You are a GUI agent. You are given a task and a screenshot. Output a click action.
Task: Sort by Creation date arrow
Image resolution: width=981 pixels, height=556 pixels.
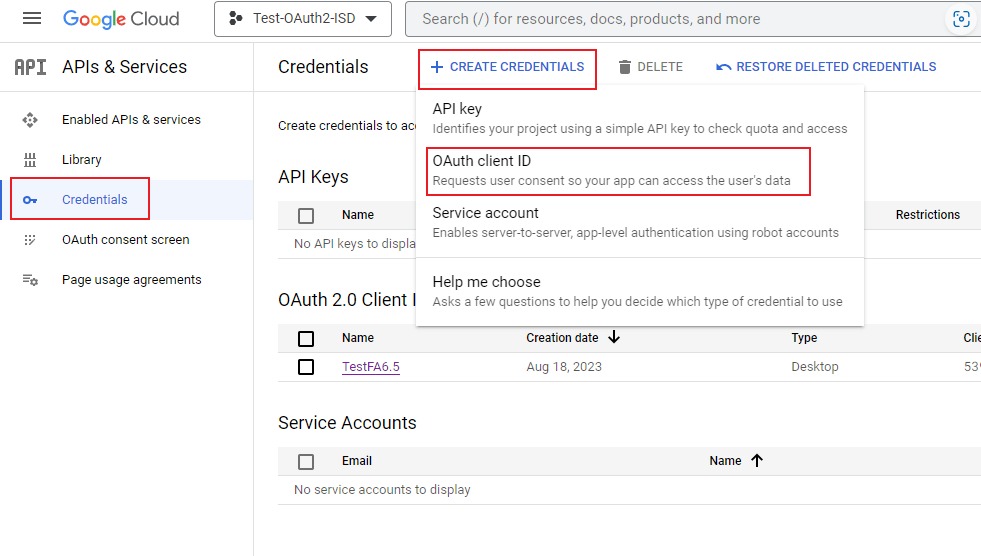coord(614,338)
